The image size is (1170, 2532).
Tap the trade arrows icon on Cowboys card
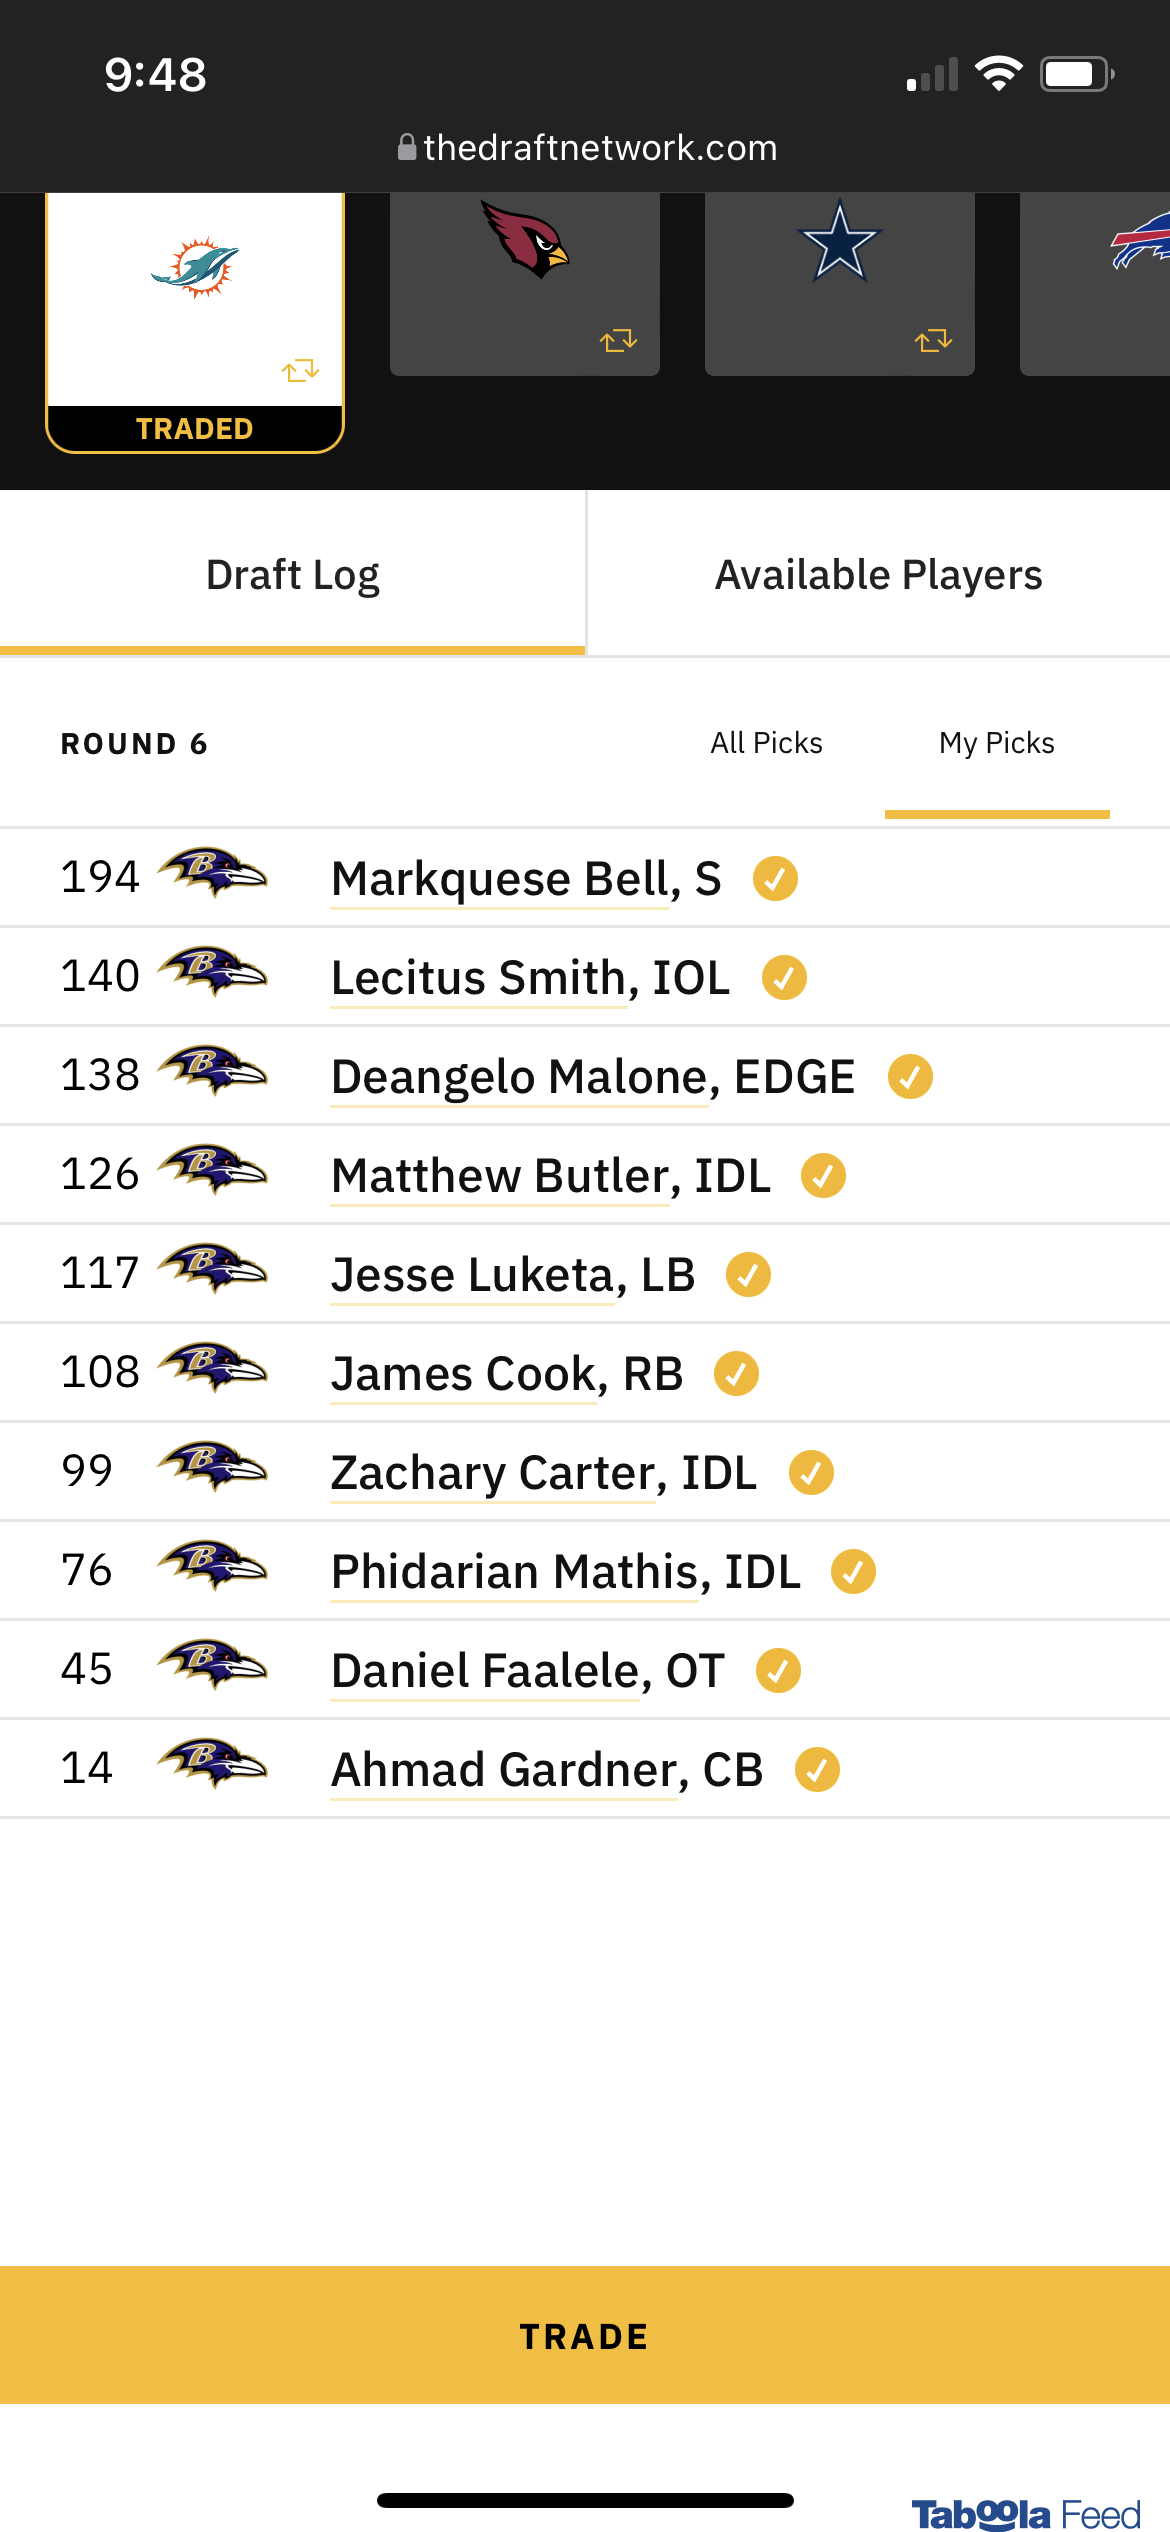pyautogui.click(x=933, y=341)
